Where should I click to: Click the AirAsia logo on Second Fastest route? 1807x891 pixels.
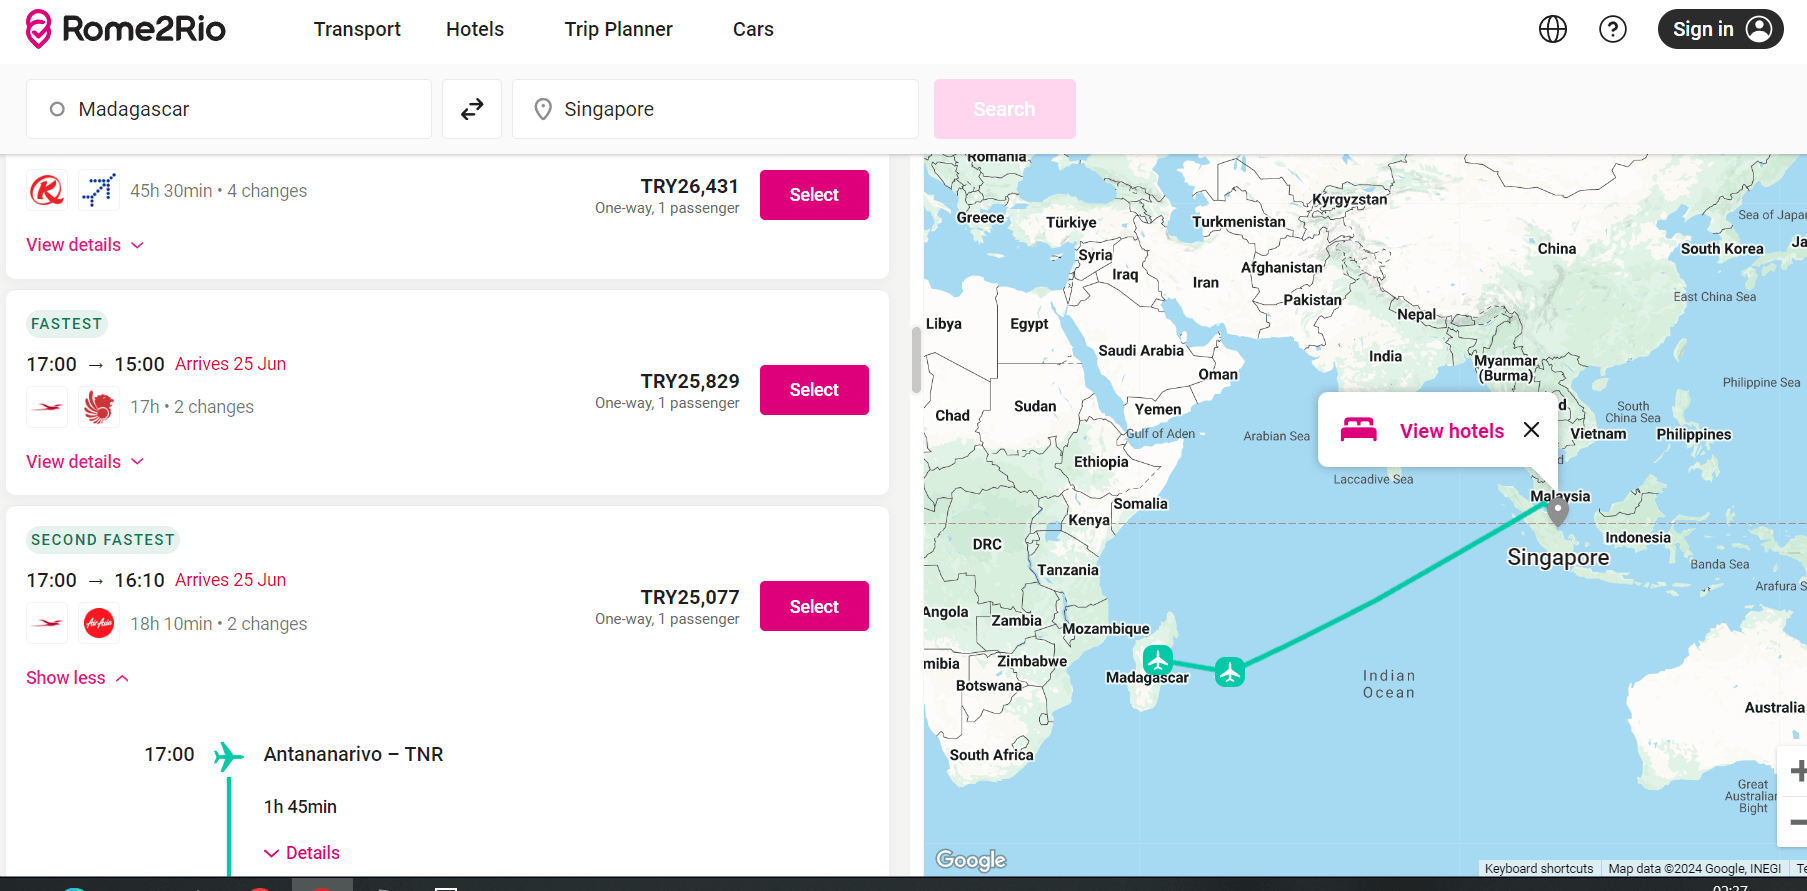click(99, 624)
